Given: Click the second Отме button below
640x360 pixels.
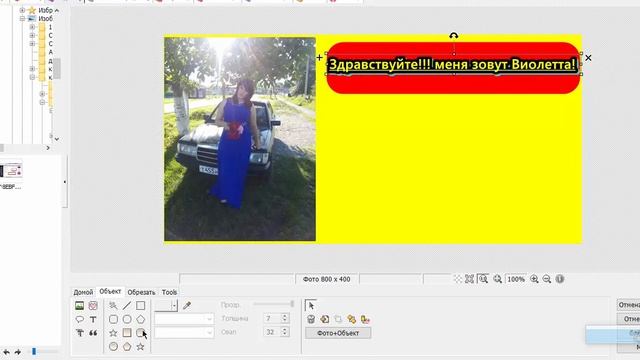Looking at the screenshot, I should [628, 319].
